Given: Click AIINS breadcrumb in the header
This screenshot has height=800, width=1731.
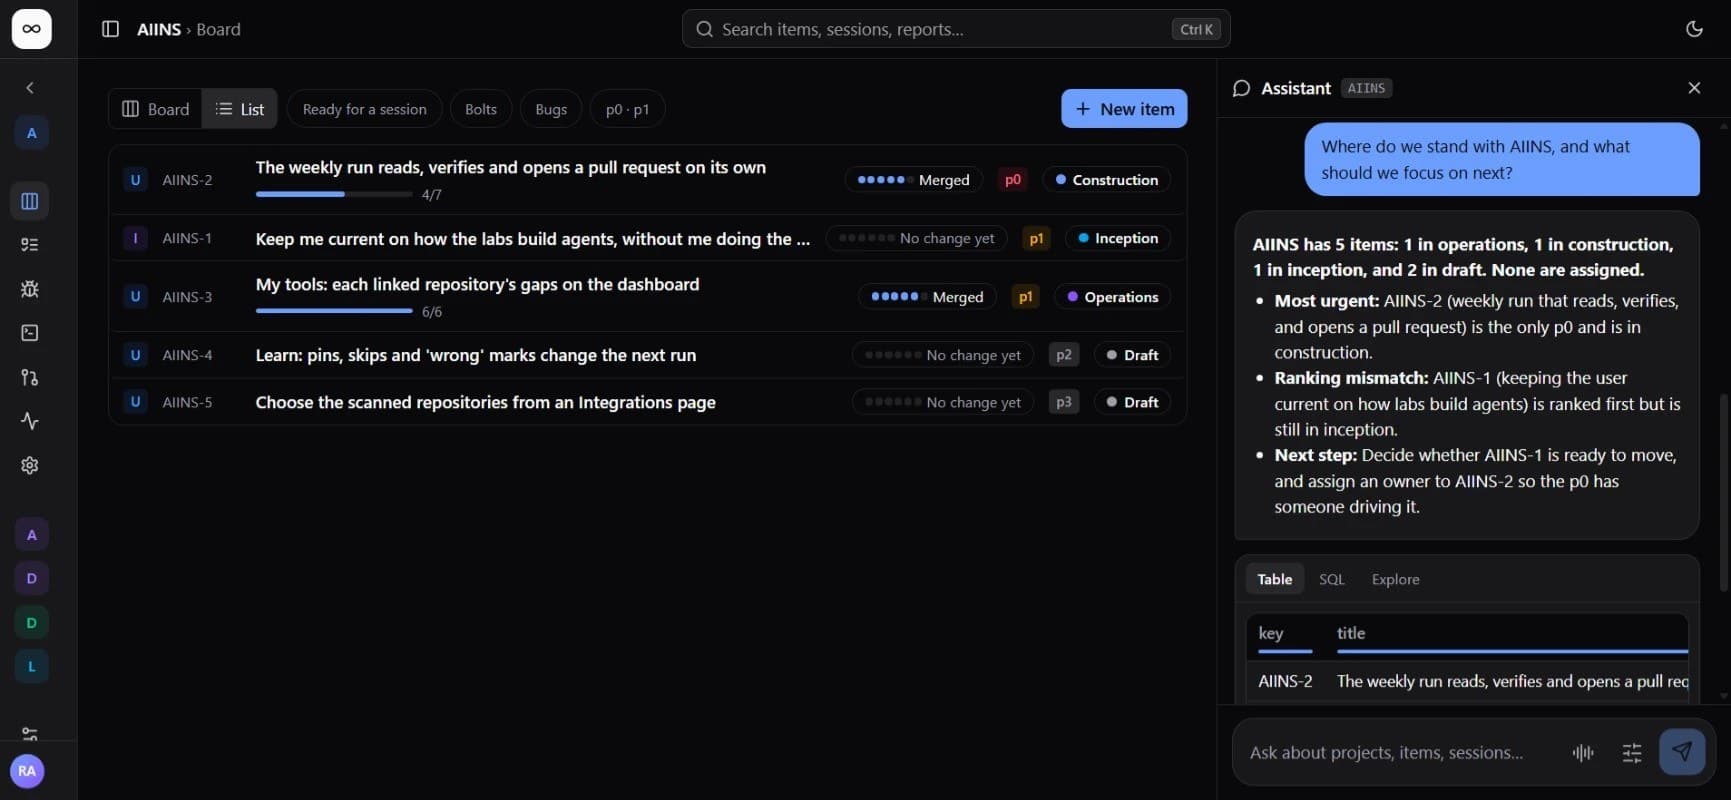Looking at the screenshot, I should [x=159, y=29].
